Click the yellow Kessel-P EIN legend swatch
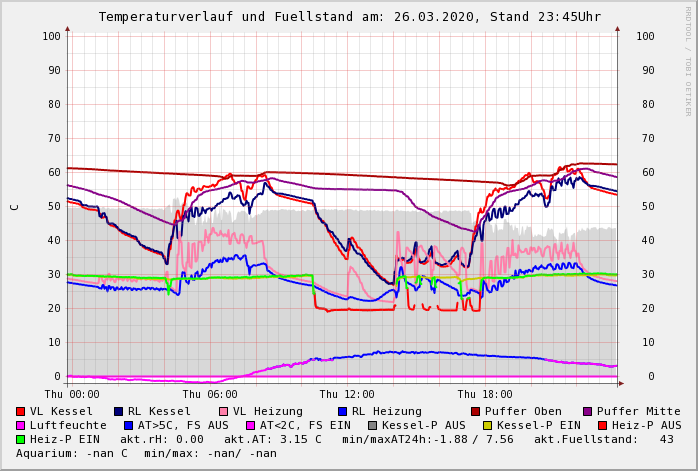Screen dimensions: 698x471 [487, 426]
